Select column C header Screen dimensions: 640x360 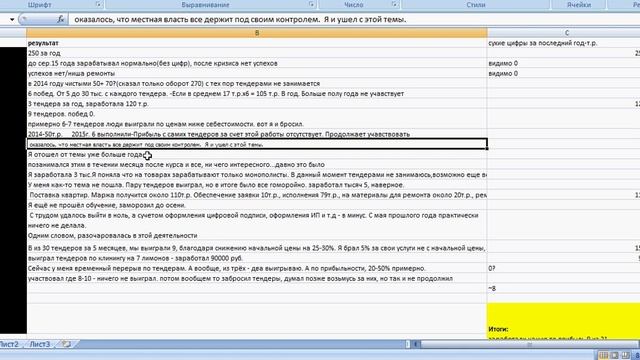564,33
